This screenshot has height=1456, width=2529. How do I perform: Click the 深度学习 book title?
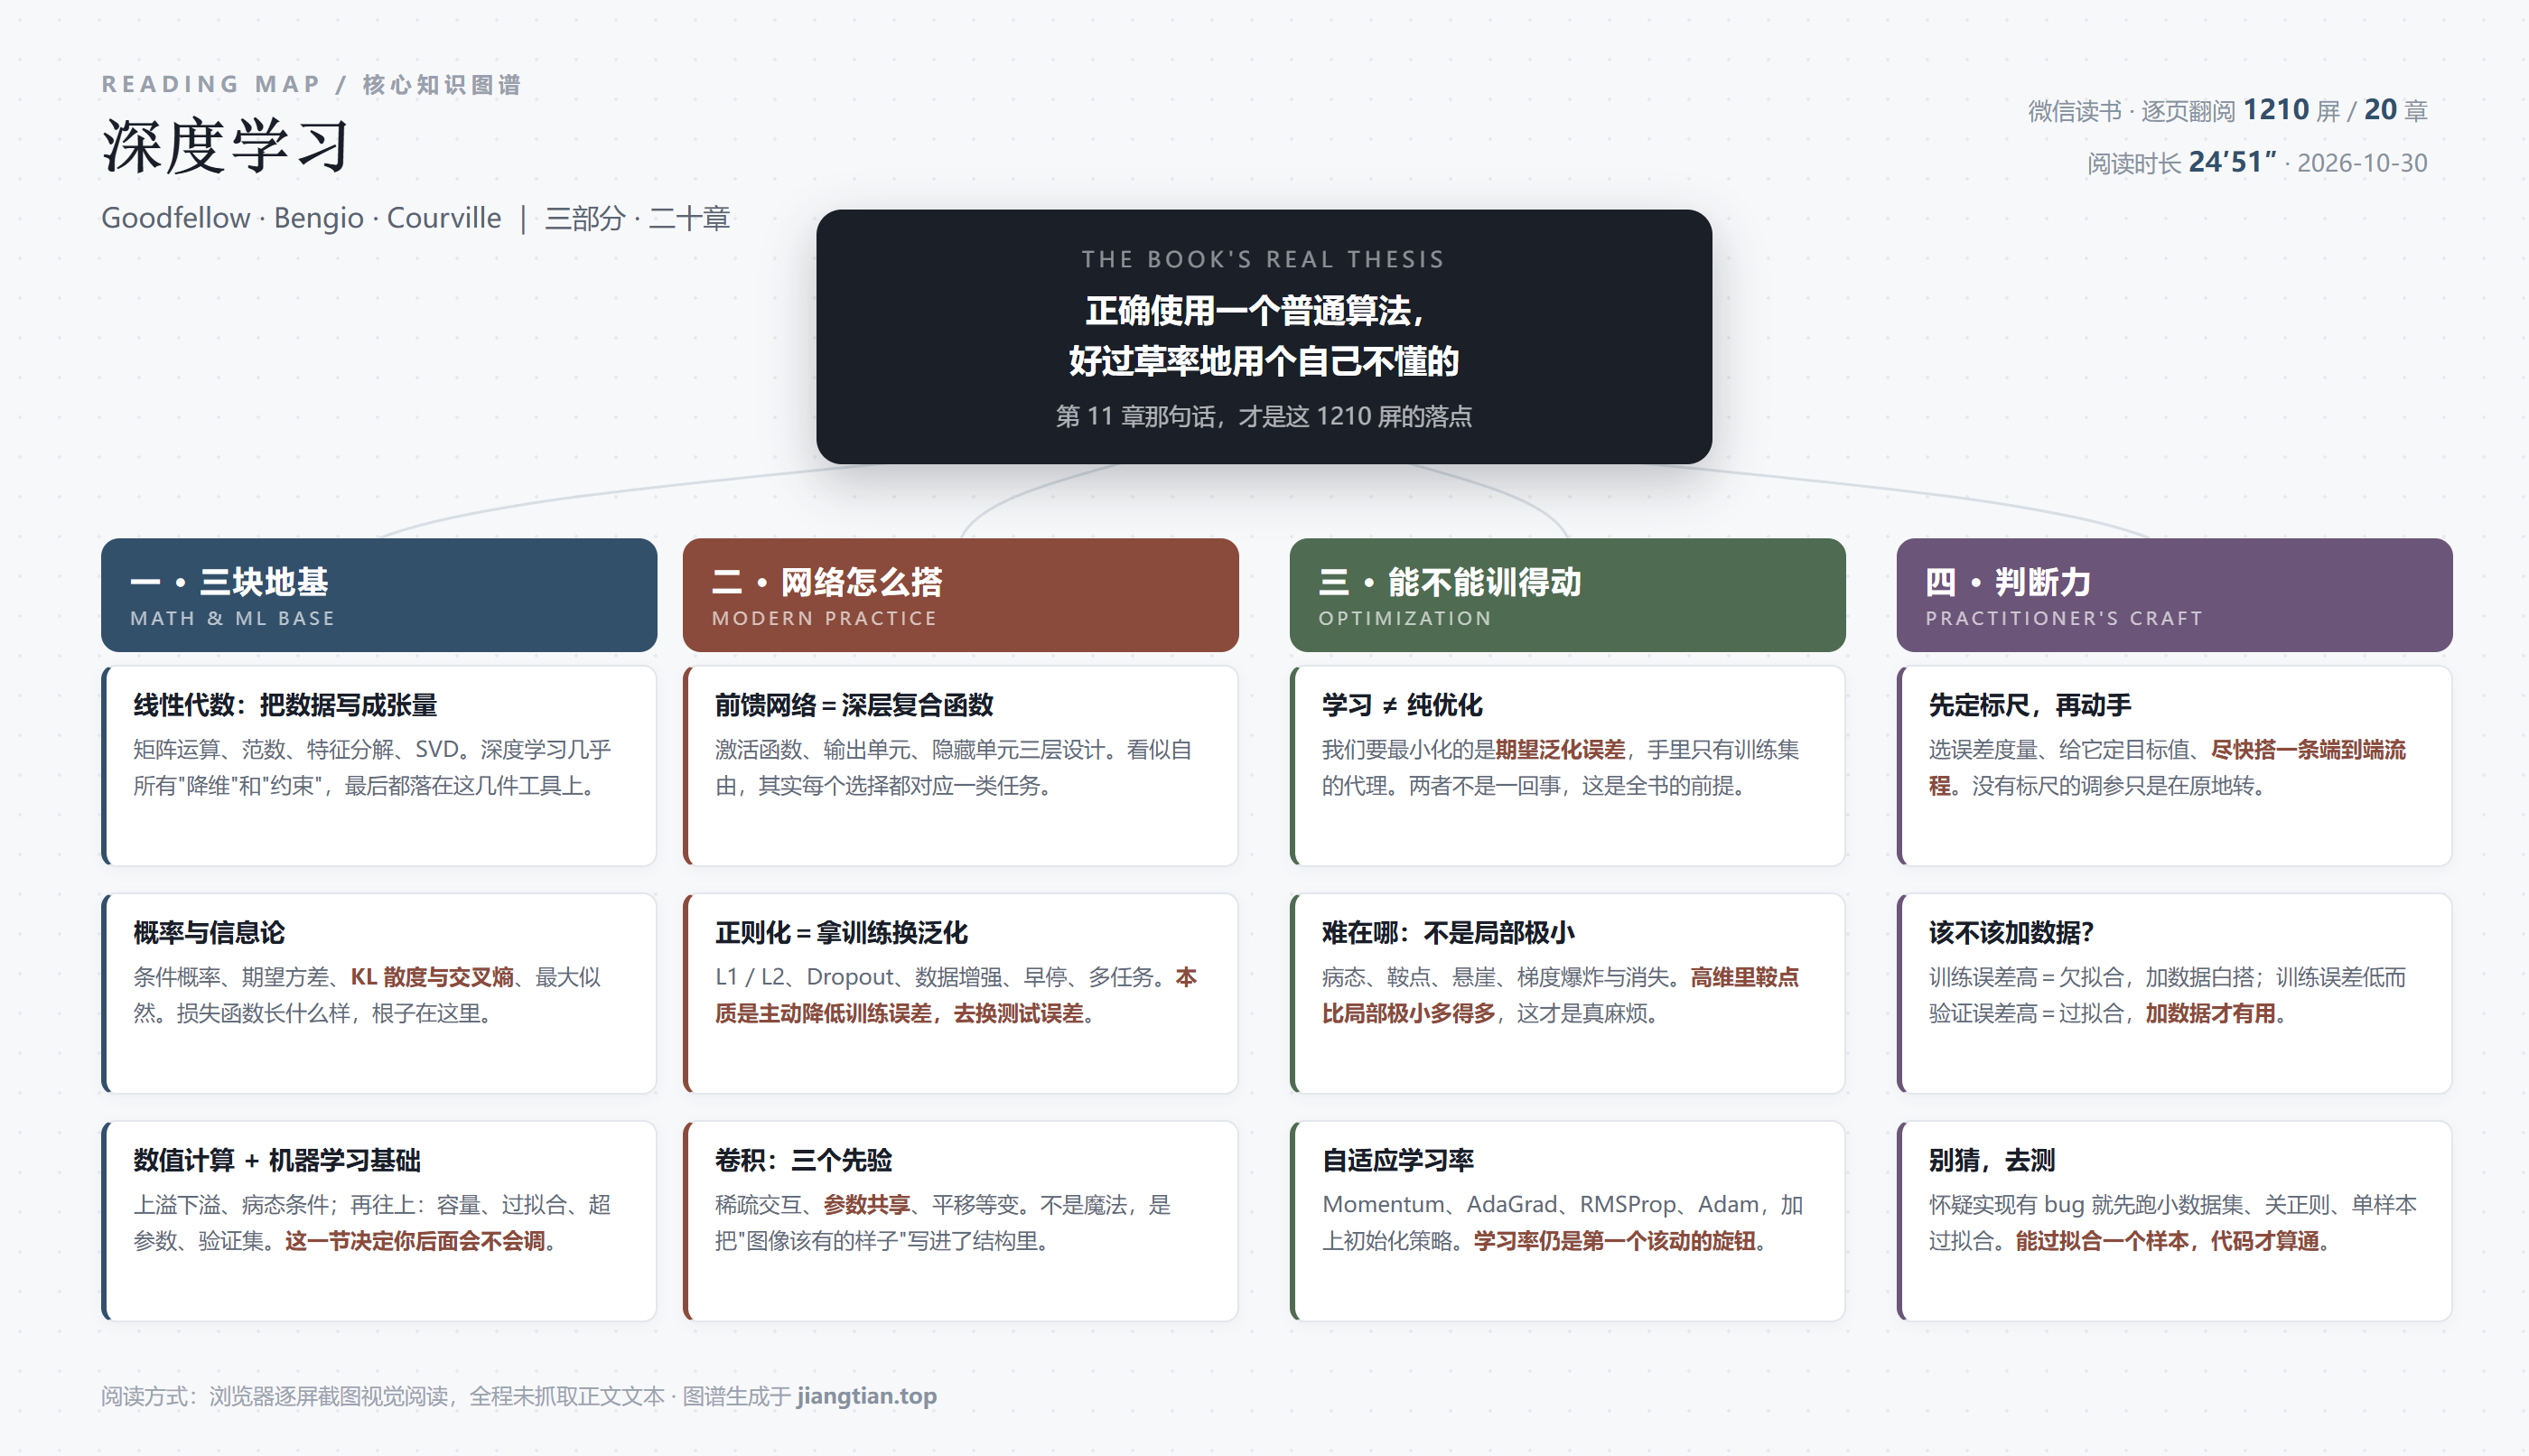coord(226,146)
